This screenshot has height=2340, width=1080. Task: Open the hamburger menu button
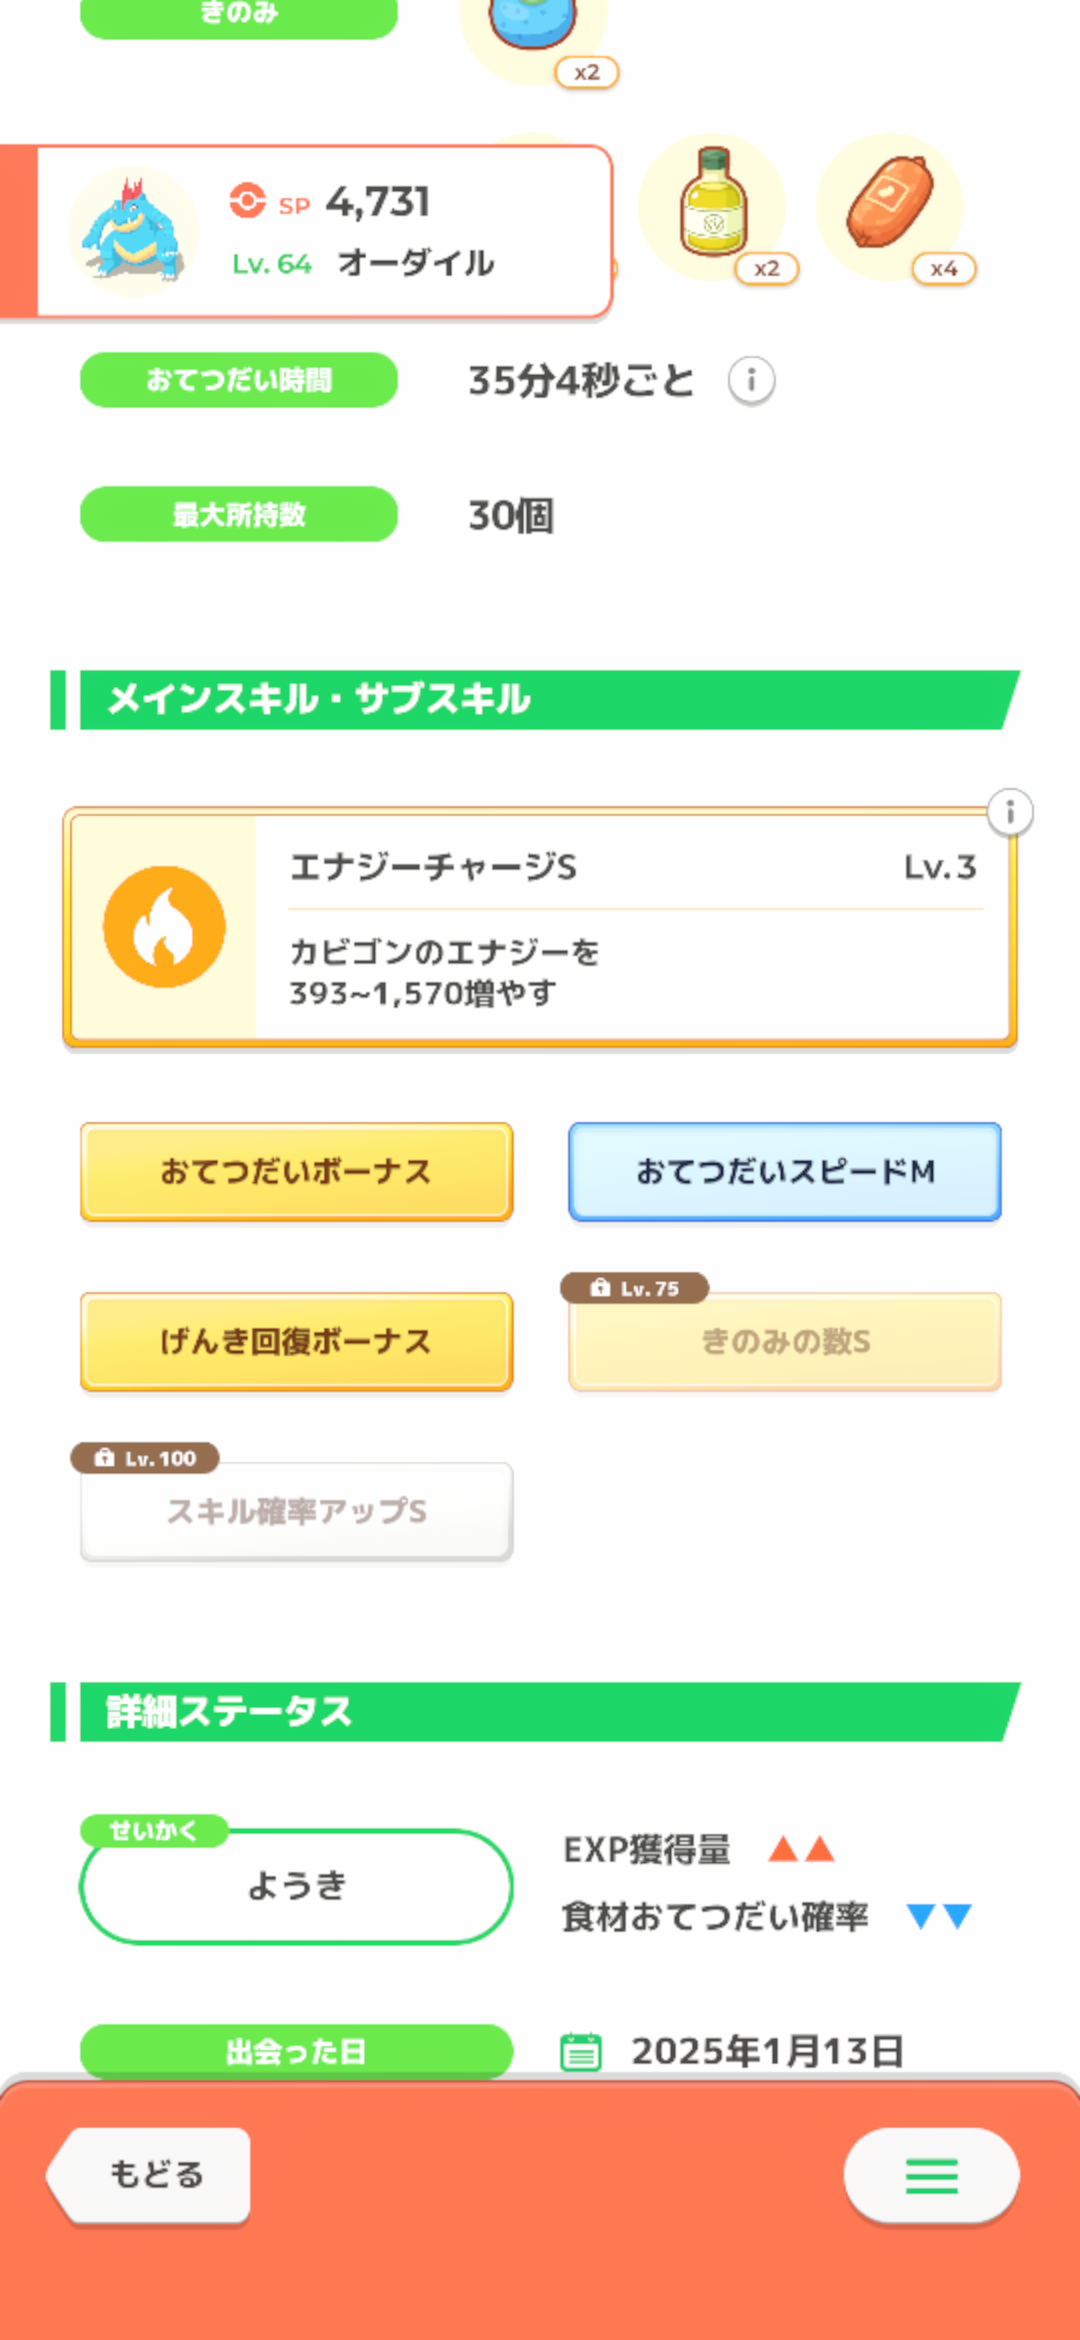[931, 2175]
